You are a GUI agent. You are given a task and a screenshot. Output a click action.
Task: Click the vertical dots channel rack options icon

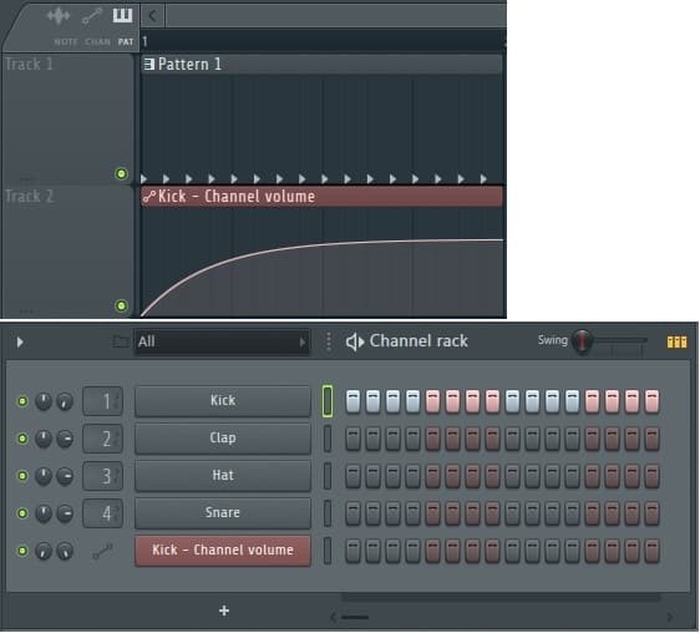327,342
